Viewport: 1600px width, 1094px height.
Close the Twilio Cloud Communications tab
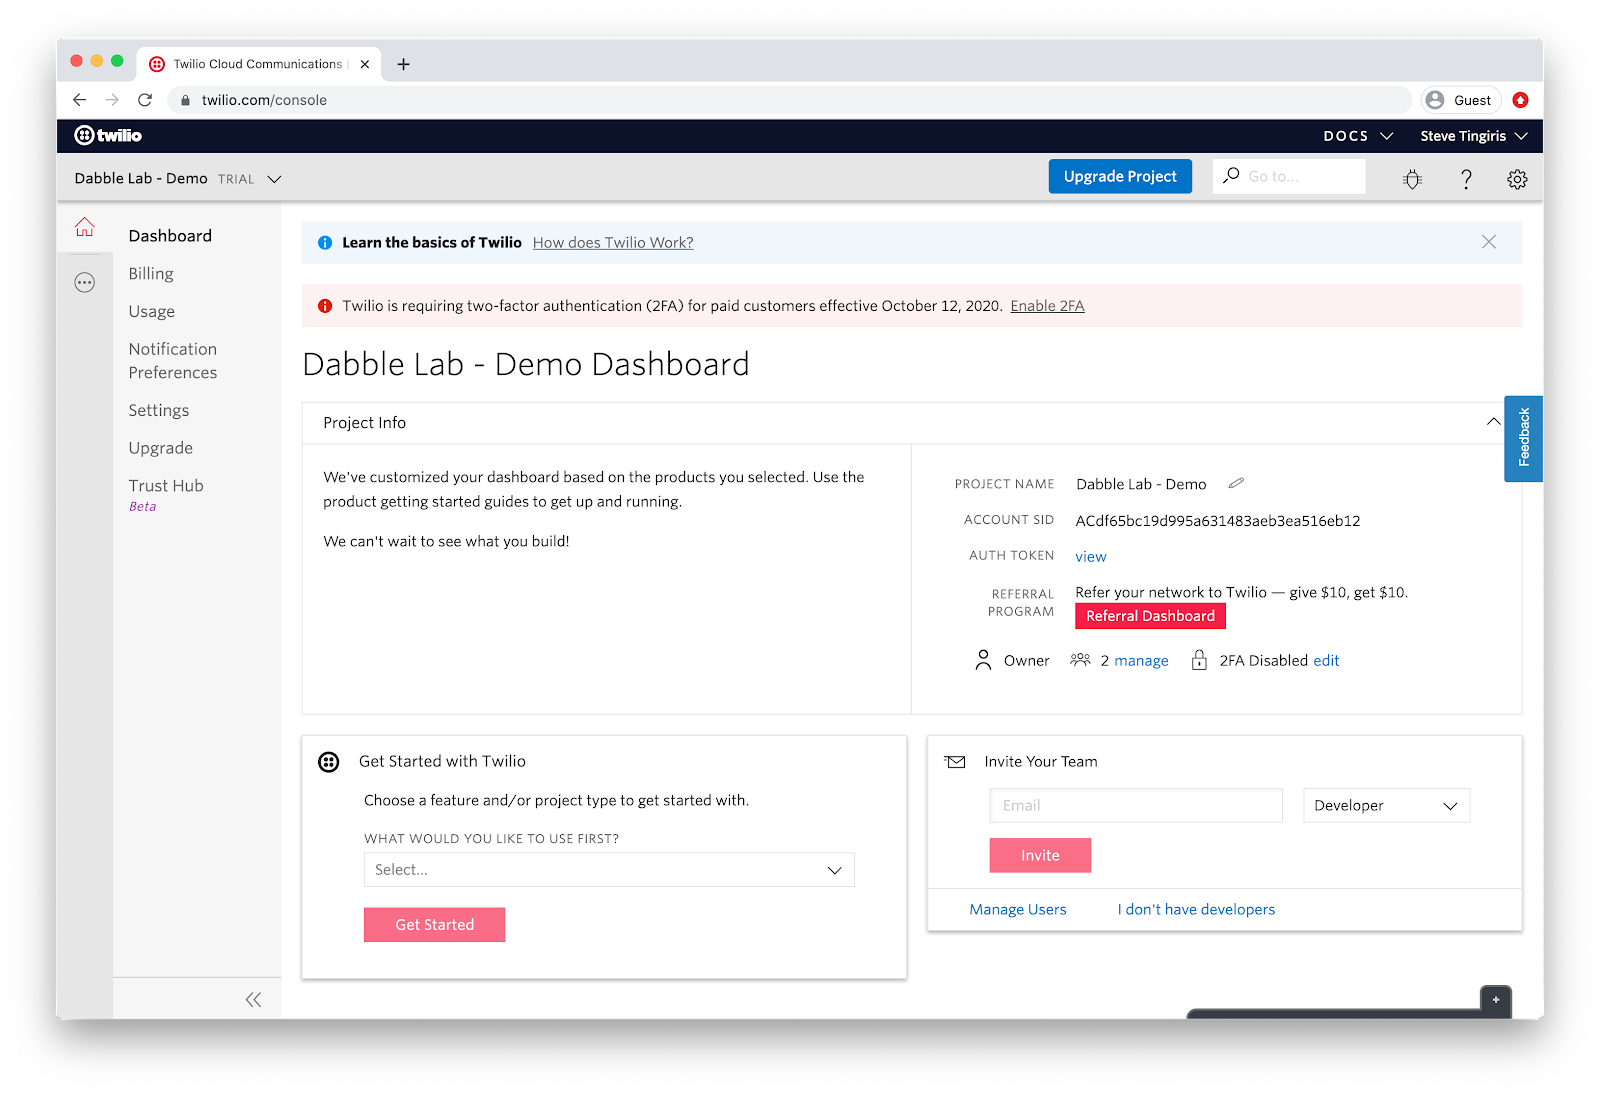(365, 64)
